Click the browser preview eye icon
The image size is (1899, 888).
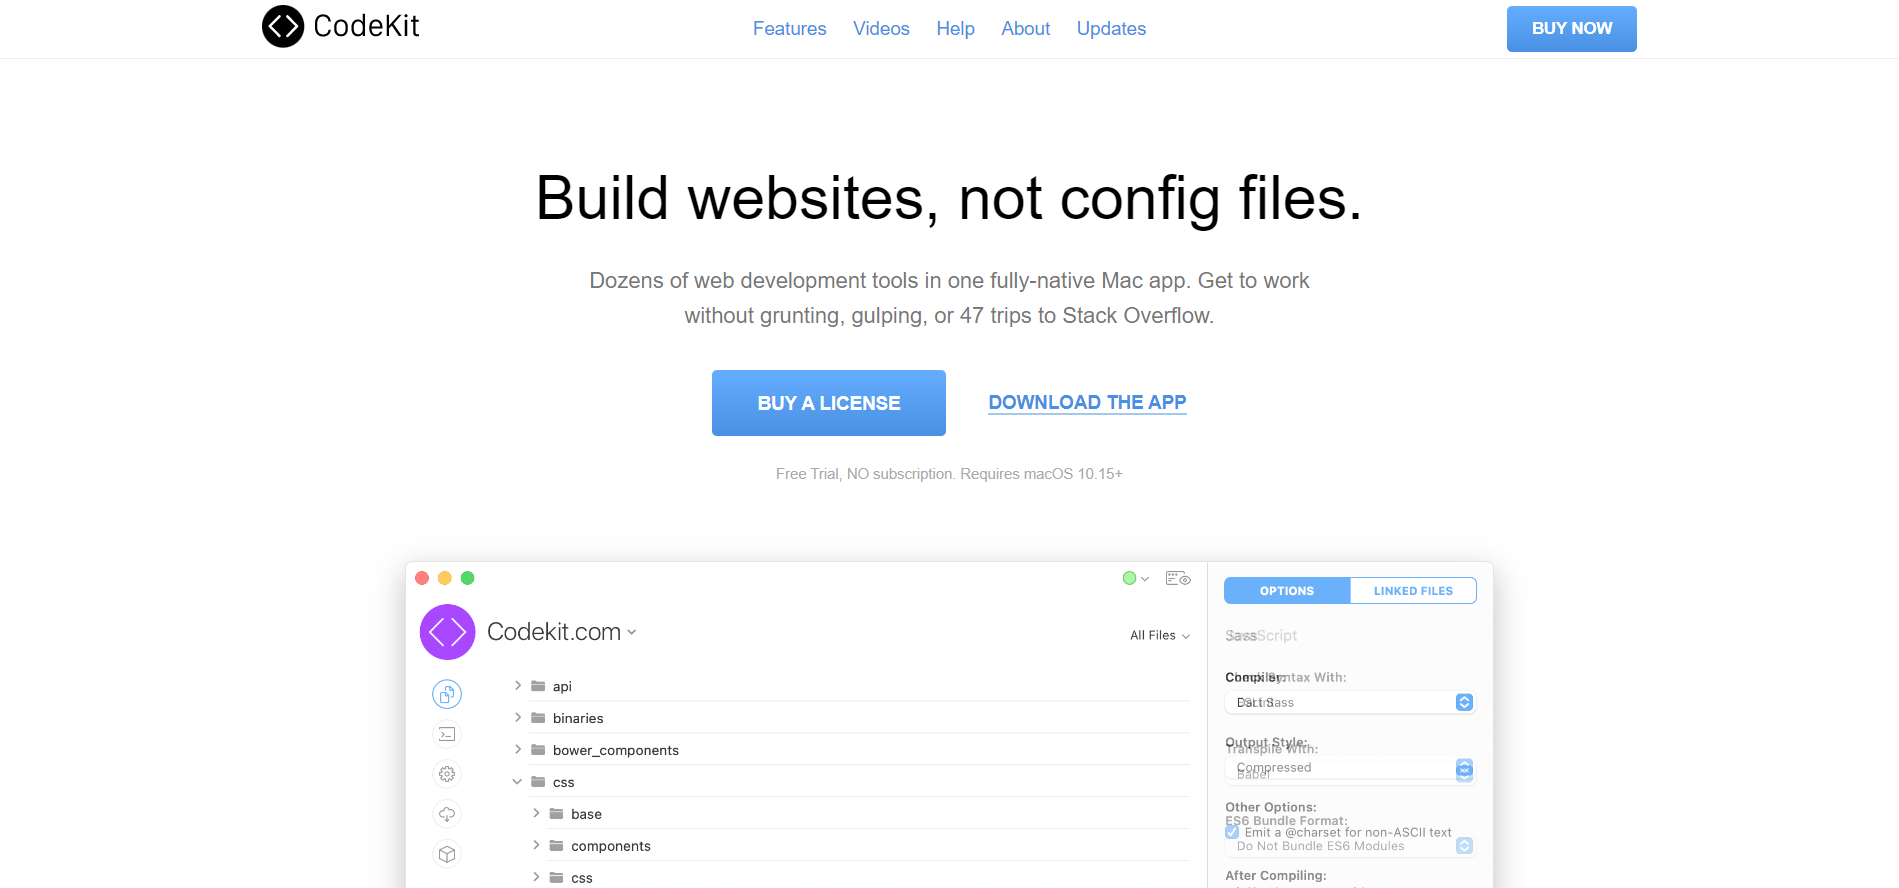point(1178,578)
